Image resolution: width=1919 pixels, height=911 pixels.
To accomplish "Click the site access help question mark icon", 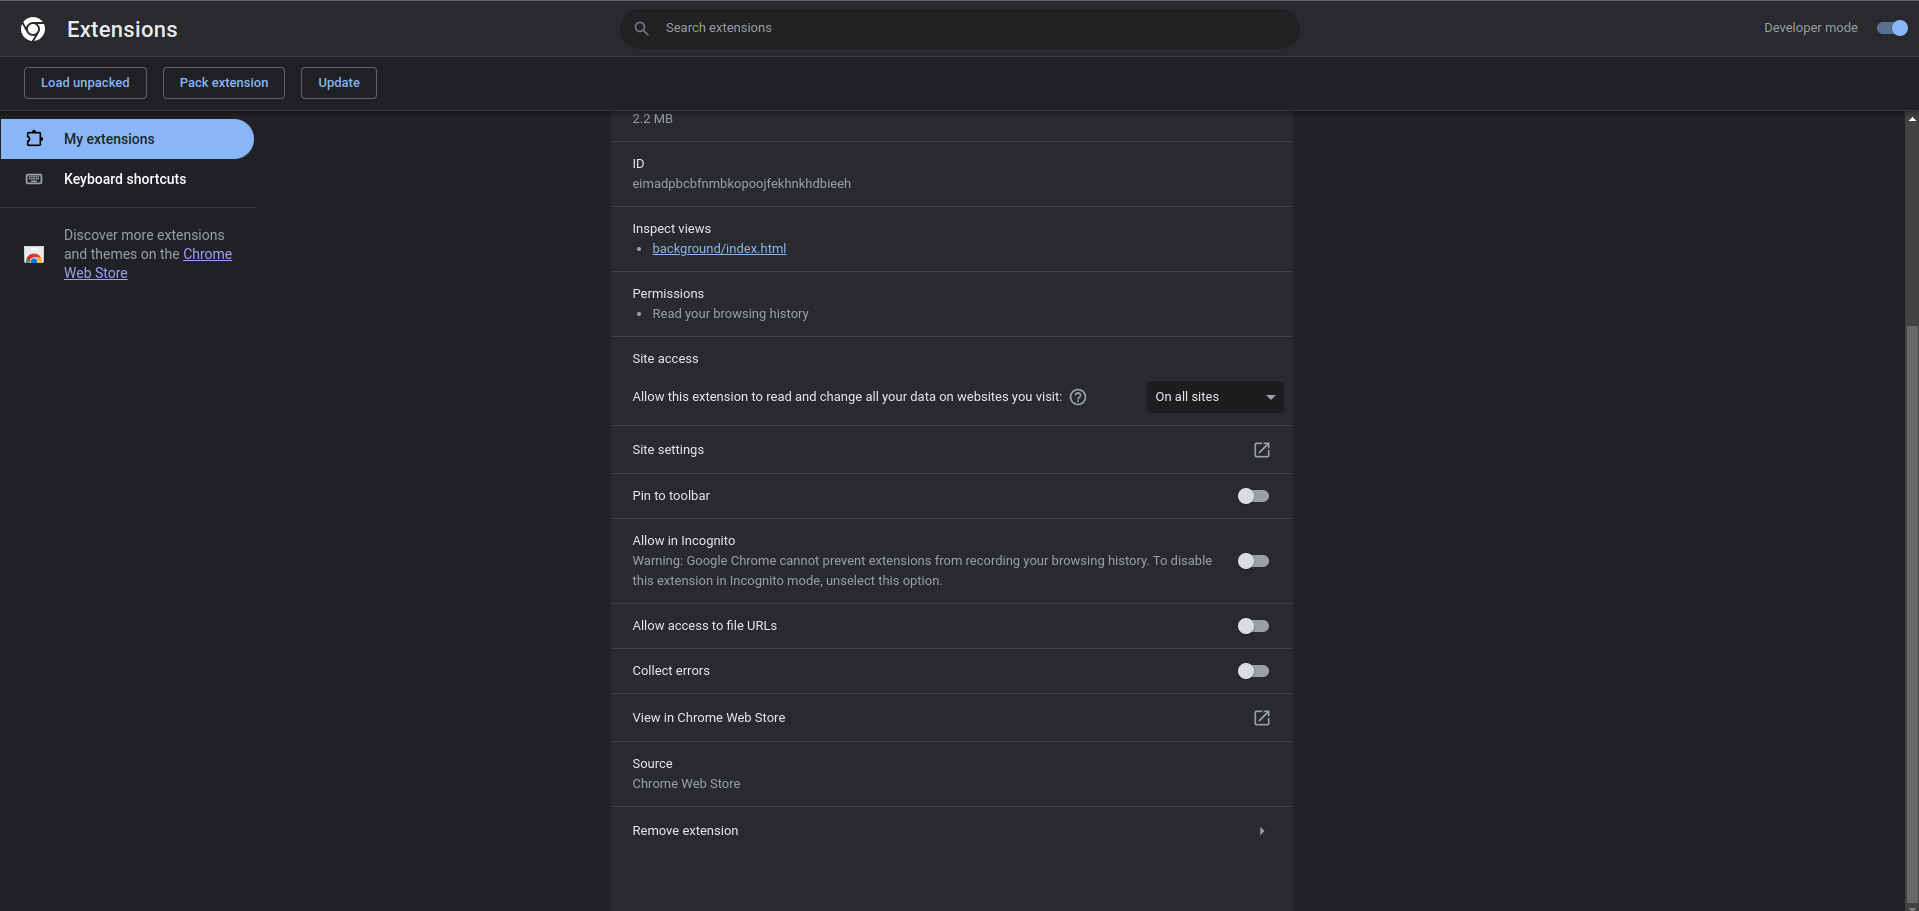I will click(1077, 397).
